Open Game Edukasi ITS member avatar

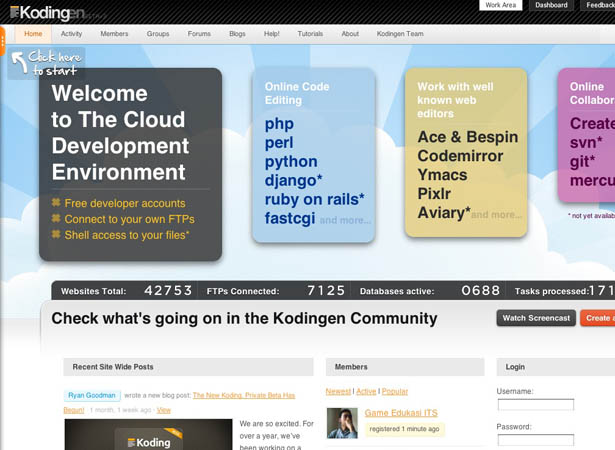(342, 423)
